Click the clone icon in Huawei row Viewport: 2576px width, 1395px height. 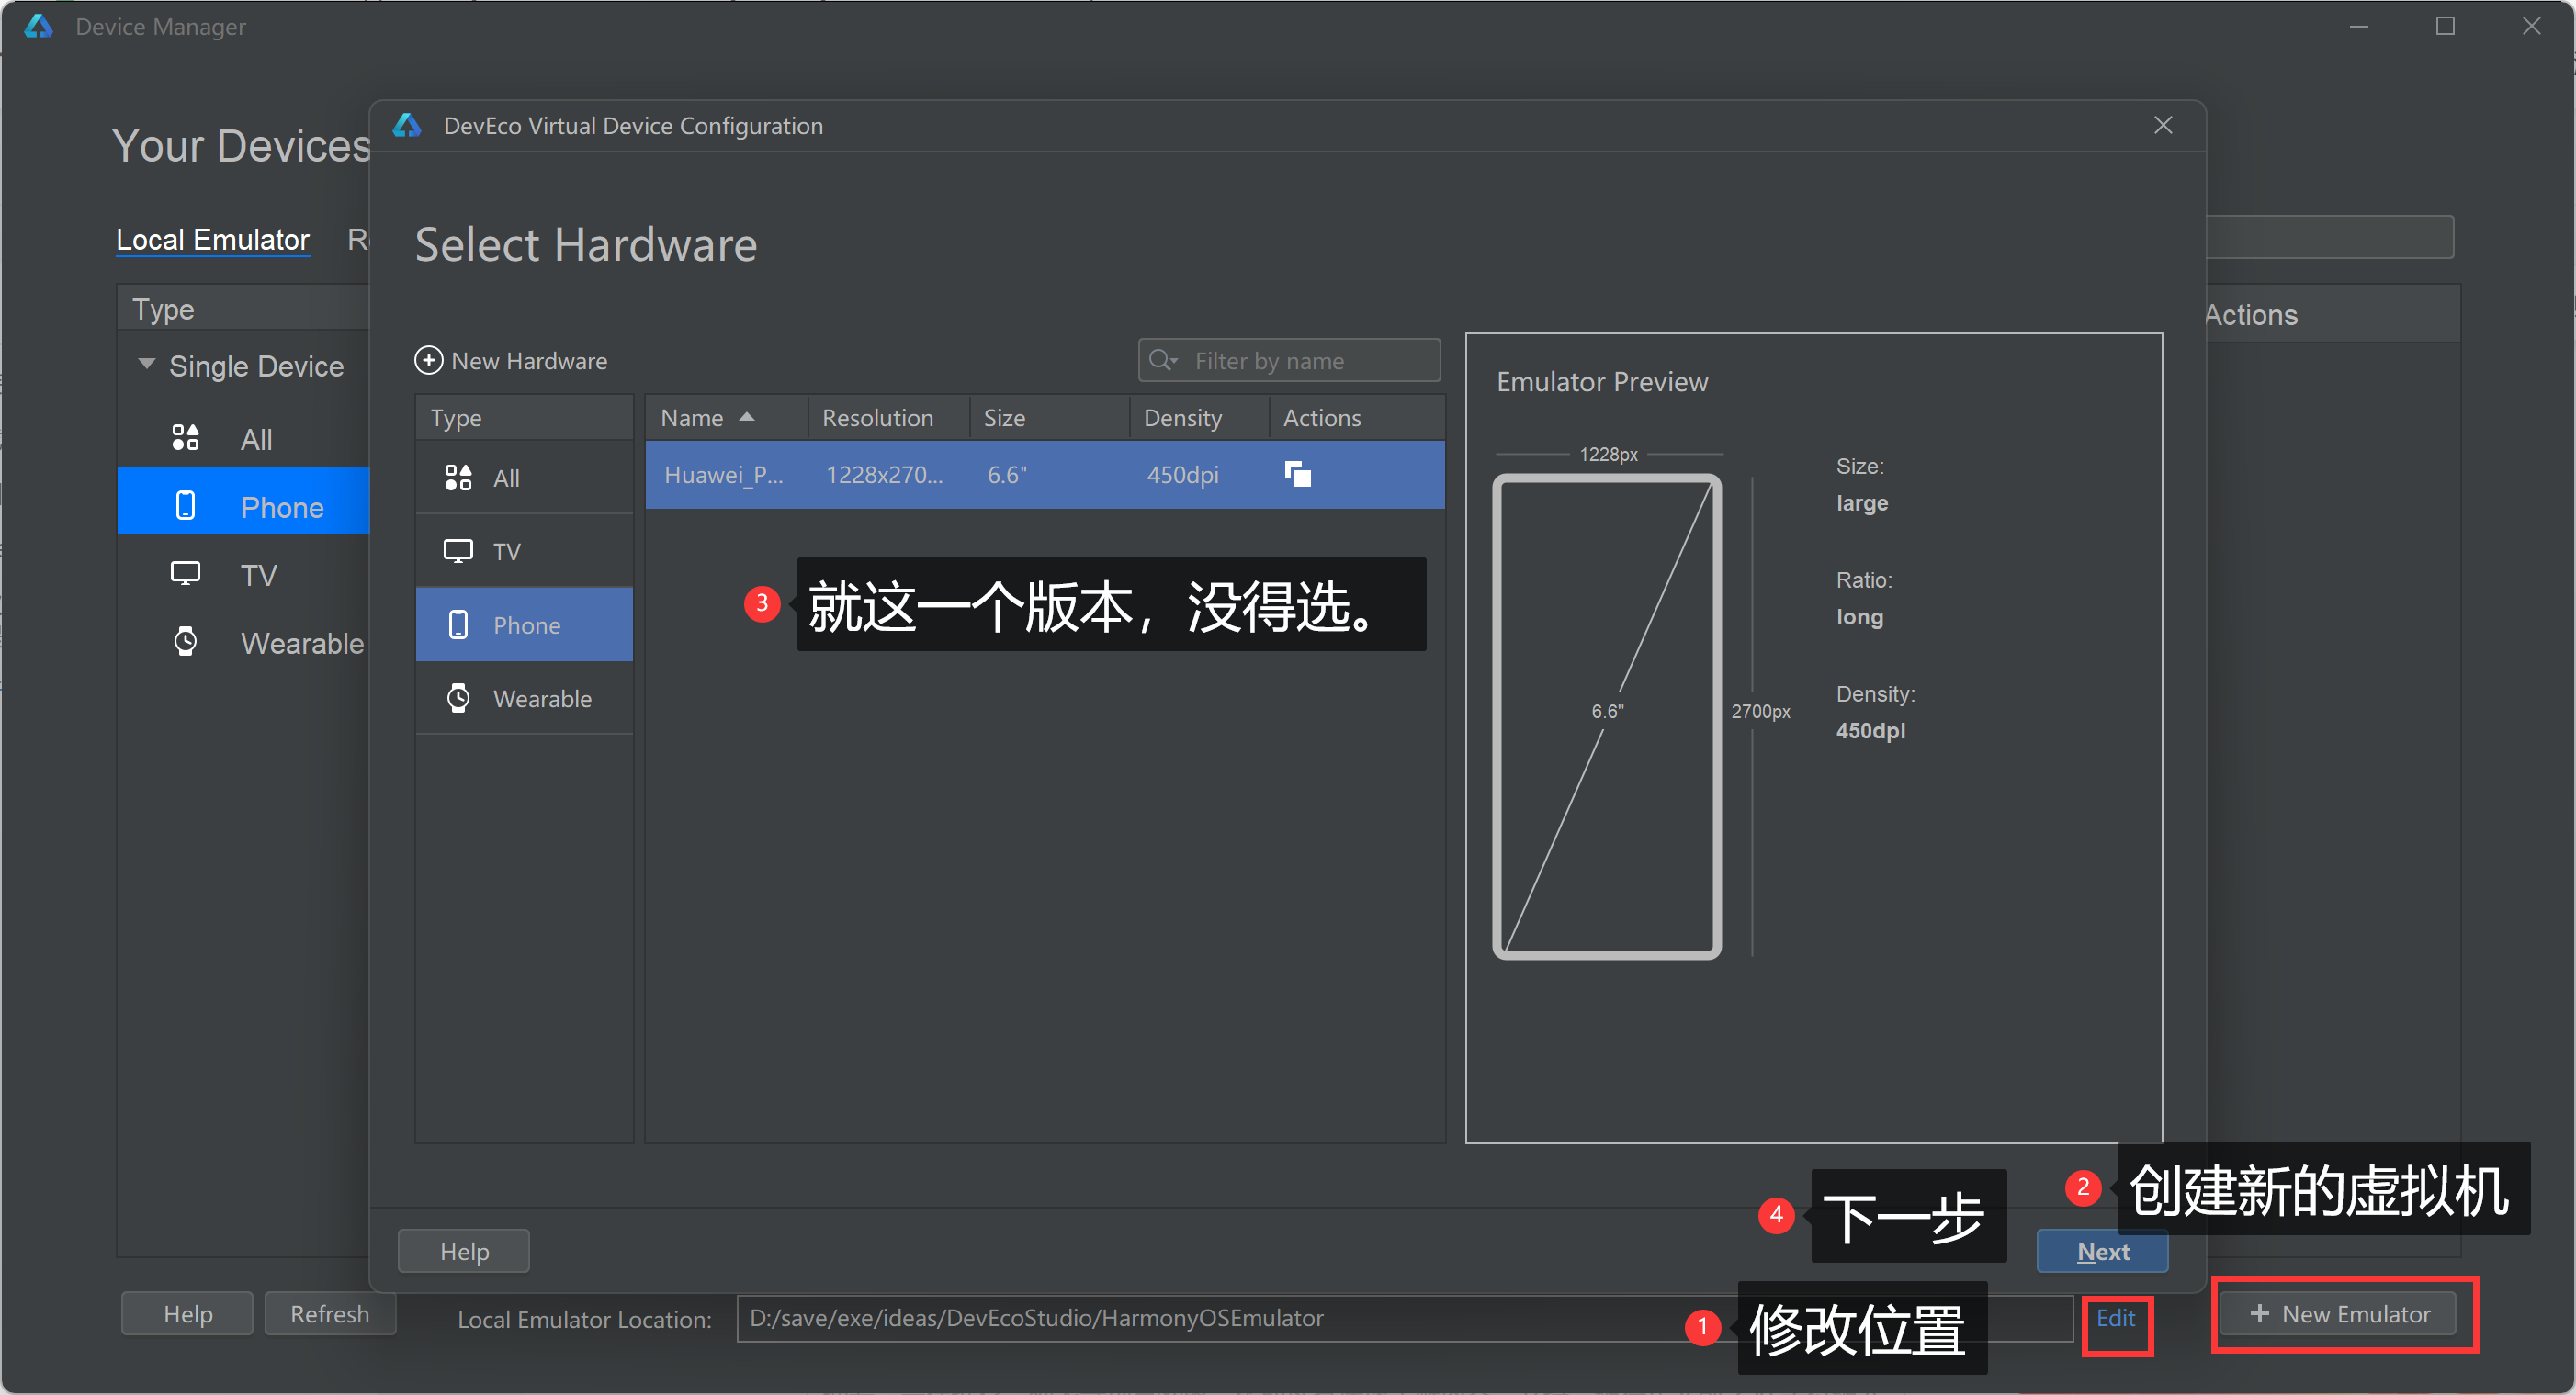[x=1297, y=474]
